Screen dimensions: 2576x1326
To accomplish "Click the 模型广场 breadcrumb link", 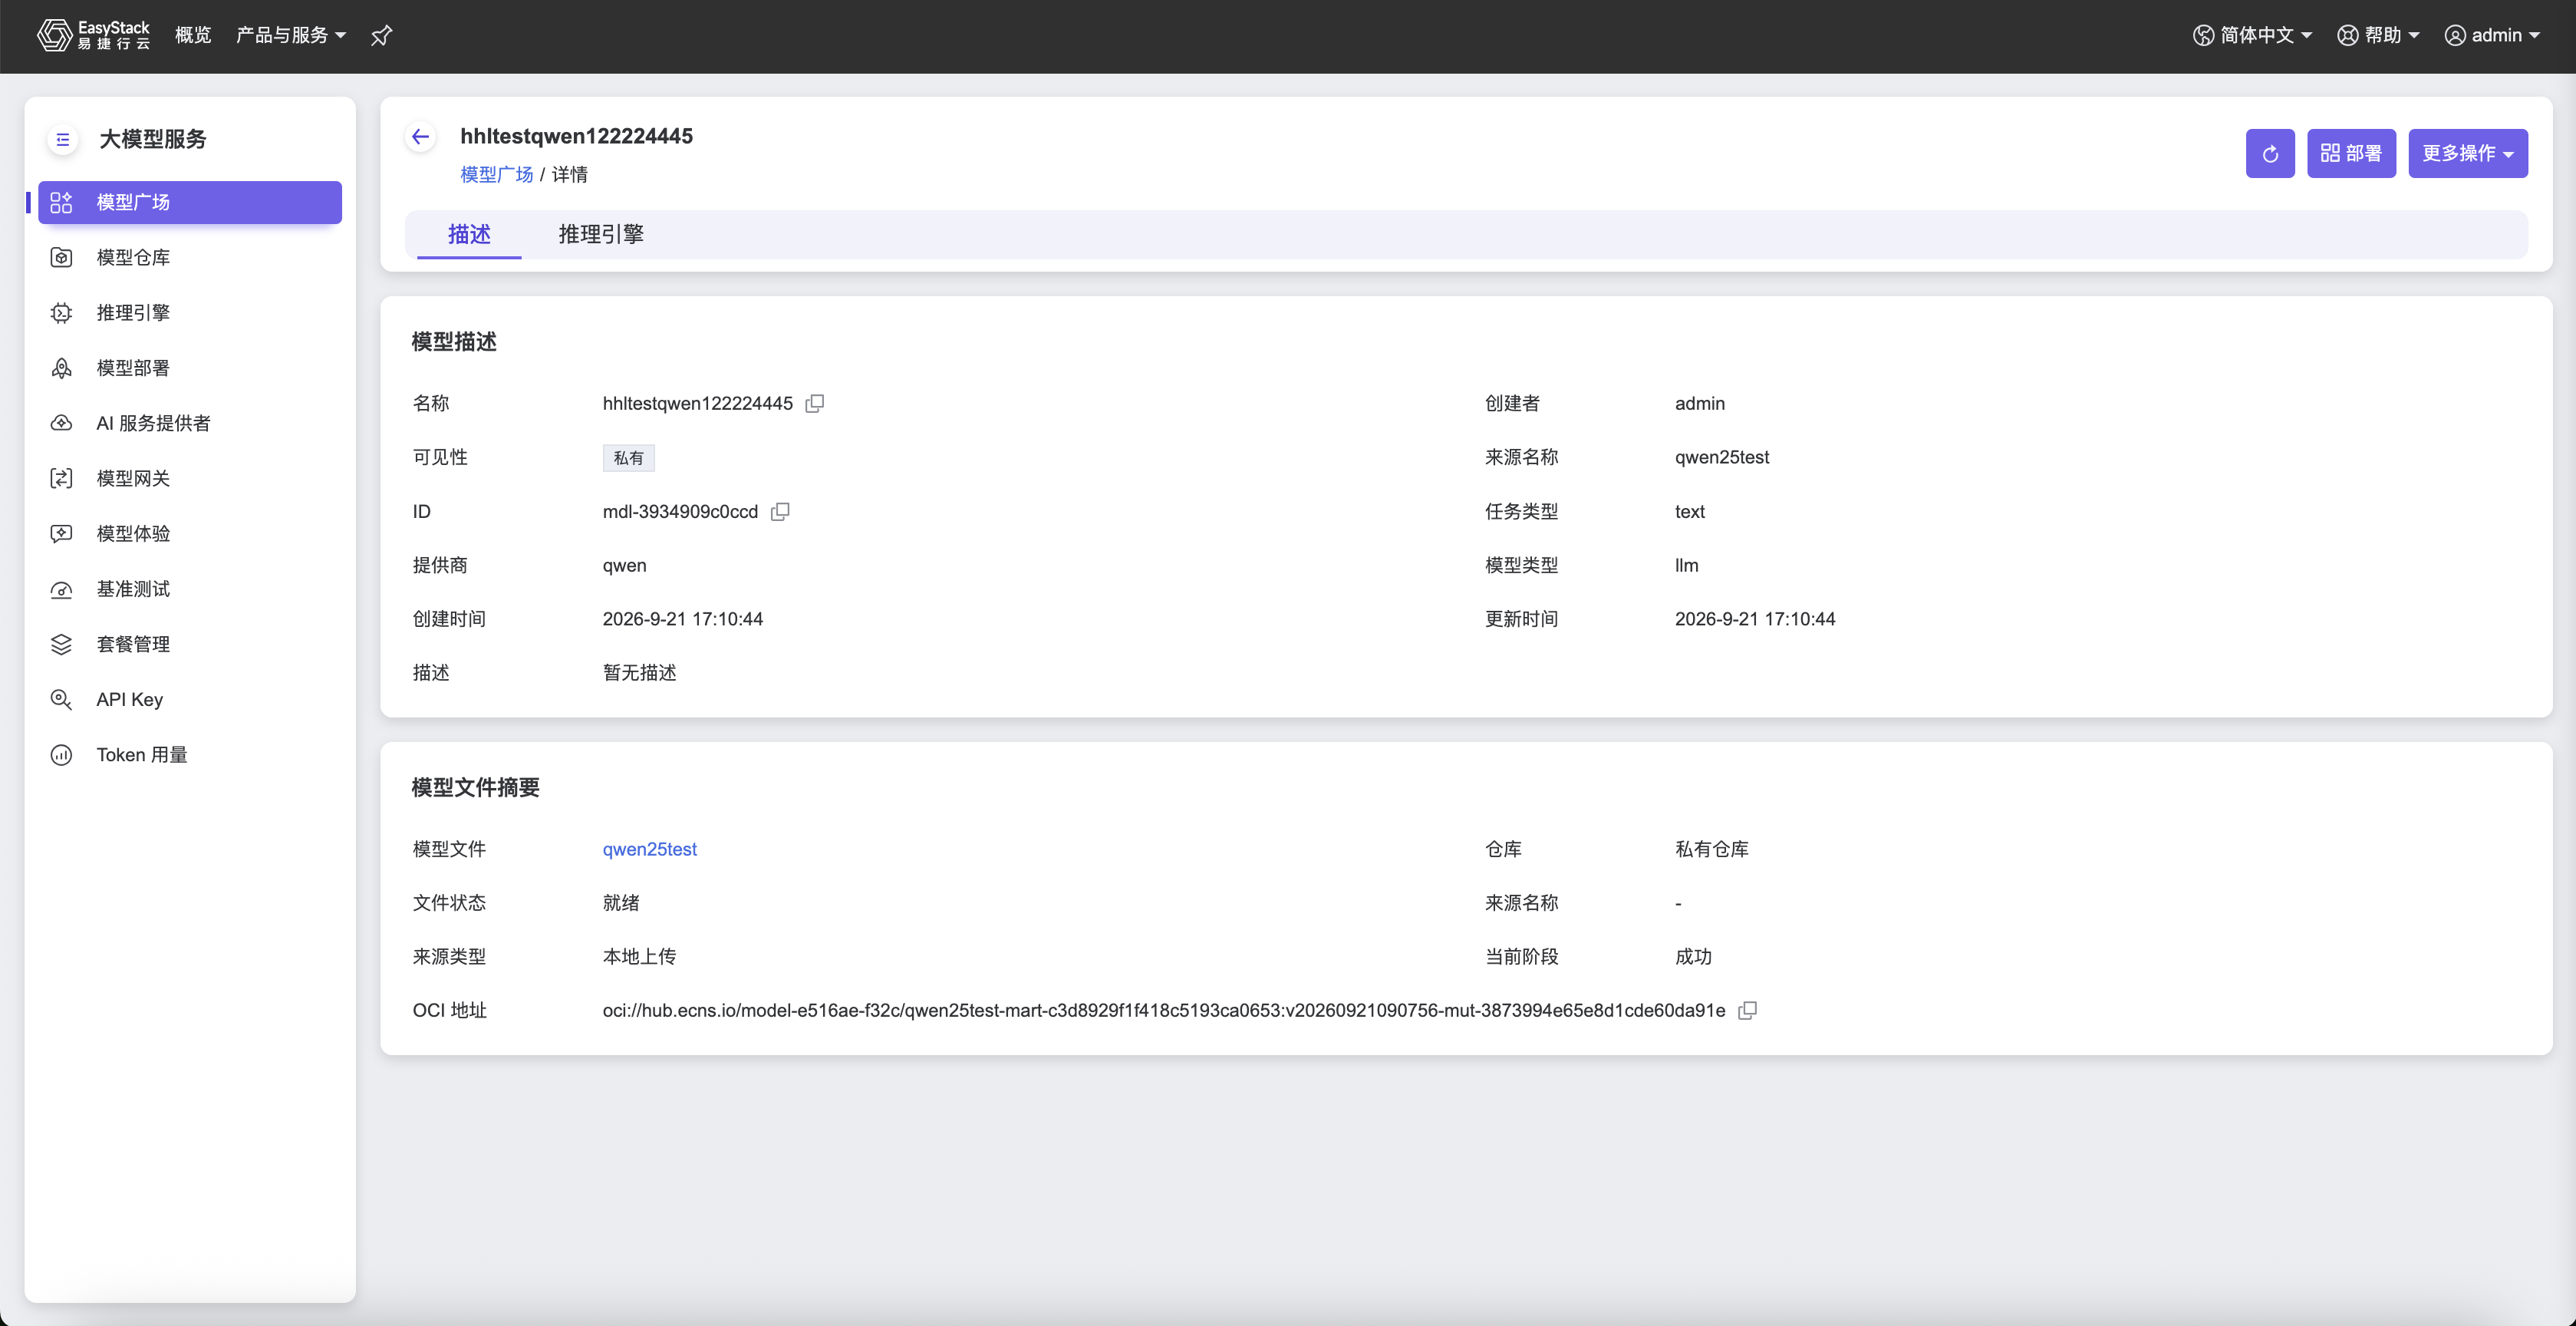I will click(496, 174).
